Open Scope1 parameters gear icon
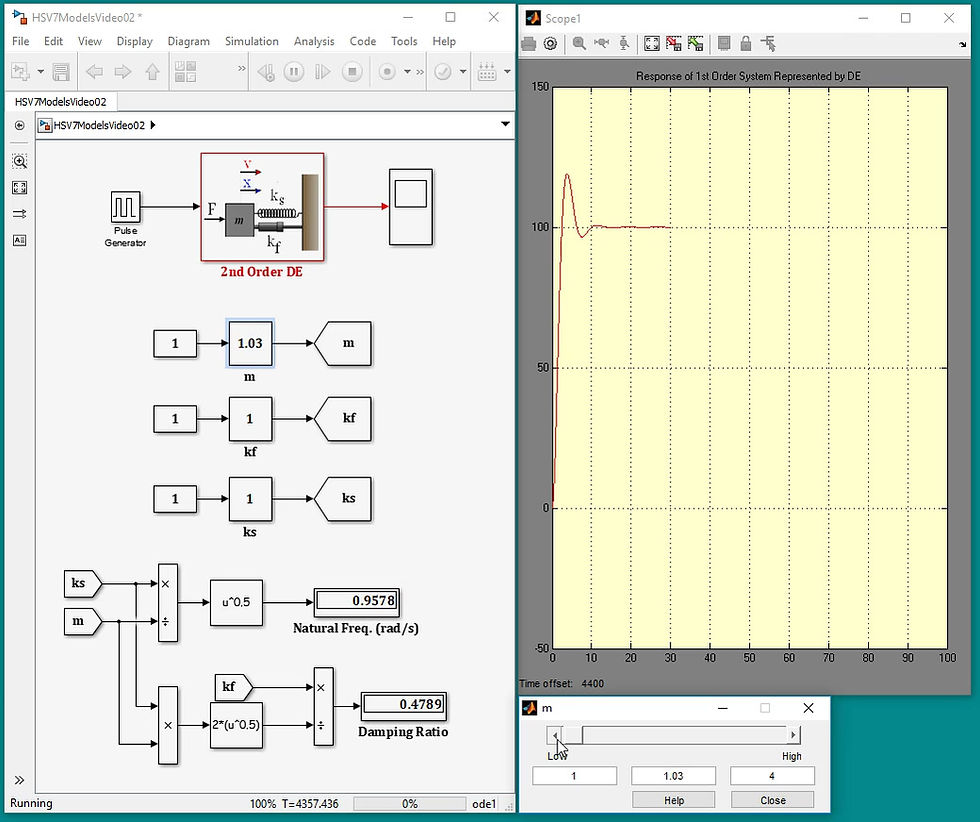The image size is (980, 822). tap(550, 44)
